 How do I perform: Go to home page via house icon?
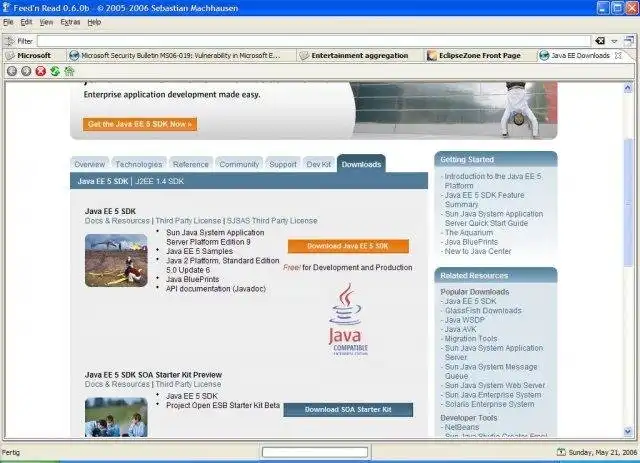click(x=69, y=71)
